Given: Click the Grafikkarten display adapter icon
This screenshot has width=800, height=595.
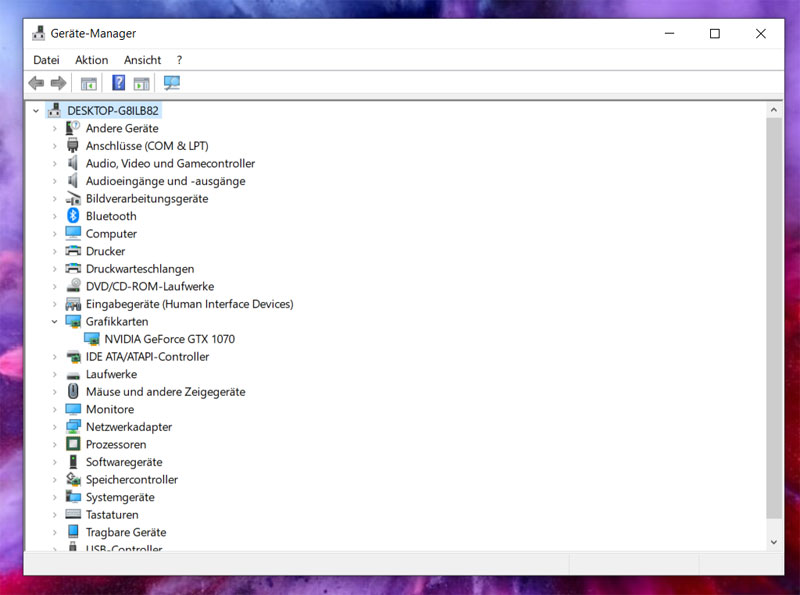Looking at the screenshot, I should coord(73,321).
